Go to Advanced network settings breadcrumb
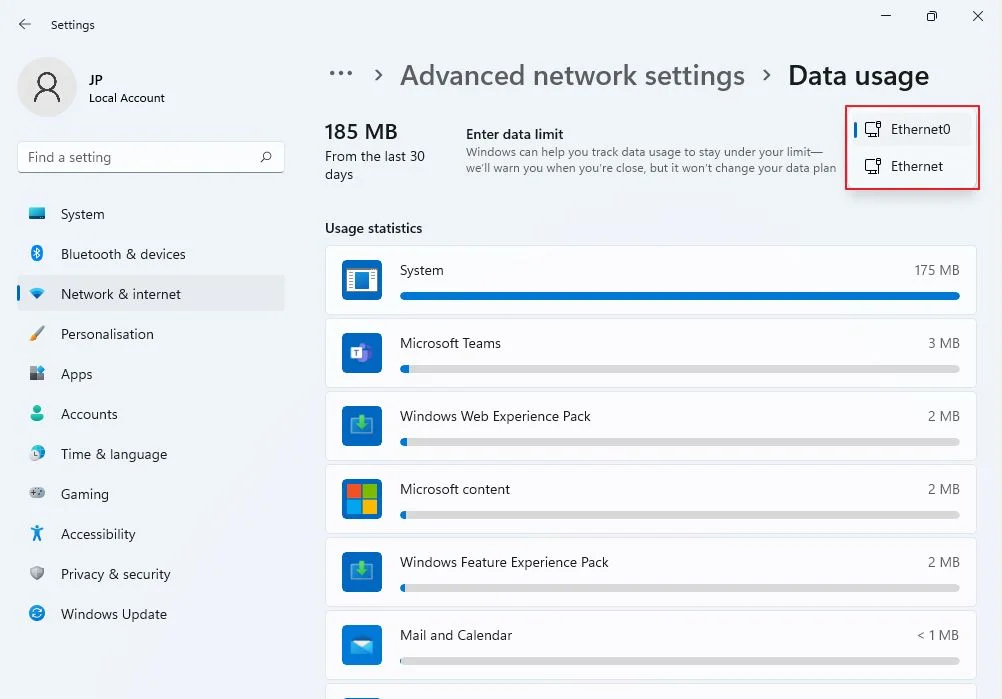This screenshot has height=699, width=1002. click(x=572, y=75)
